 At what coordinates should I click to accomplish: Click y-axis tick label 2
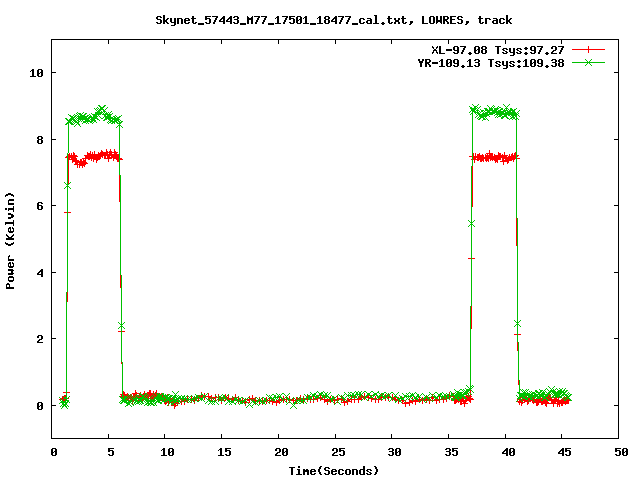(40, 339)
